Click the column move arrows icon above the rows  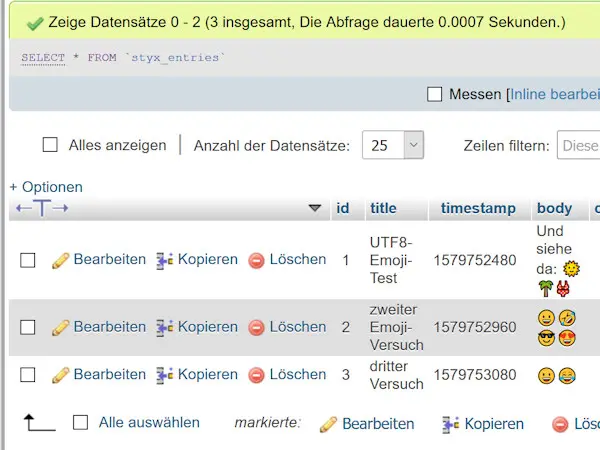[x=41, y=208]
